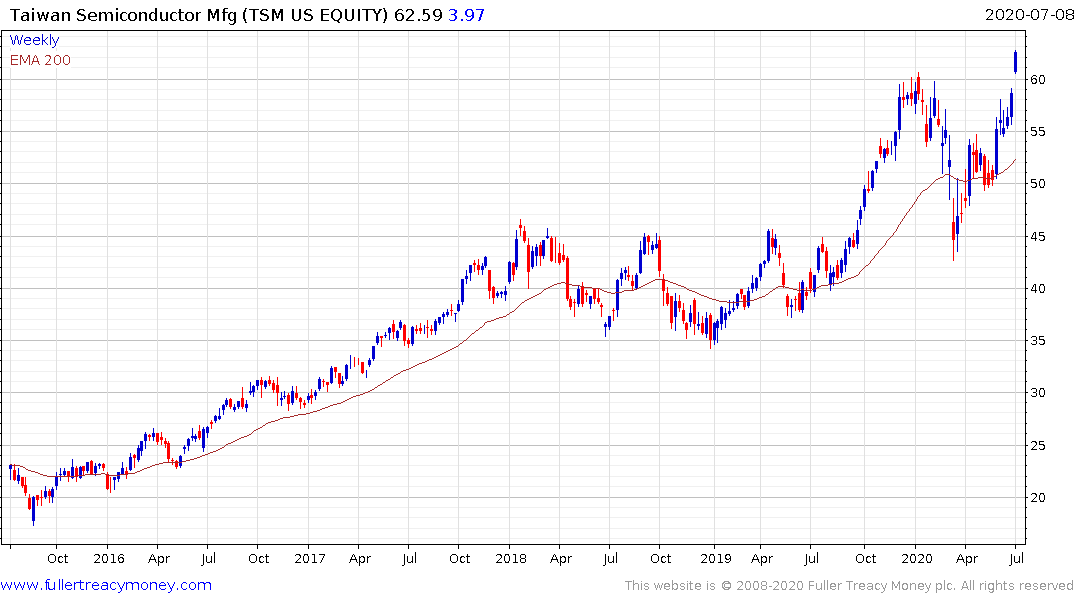Click the 2020 year label on time axis
This screenshot has width=1075, height=600.
point(917,558)
